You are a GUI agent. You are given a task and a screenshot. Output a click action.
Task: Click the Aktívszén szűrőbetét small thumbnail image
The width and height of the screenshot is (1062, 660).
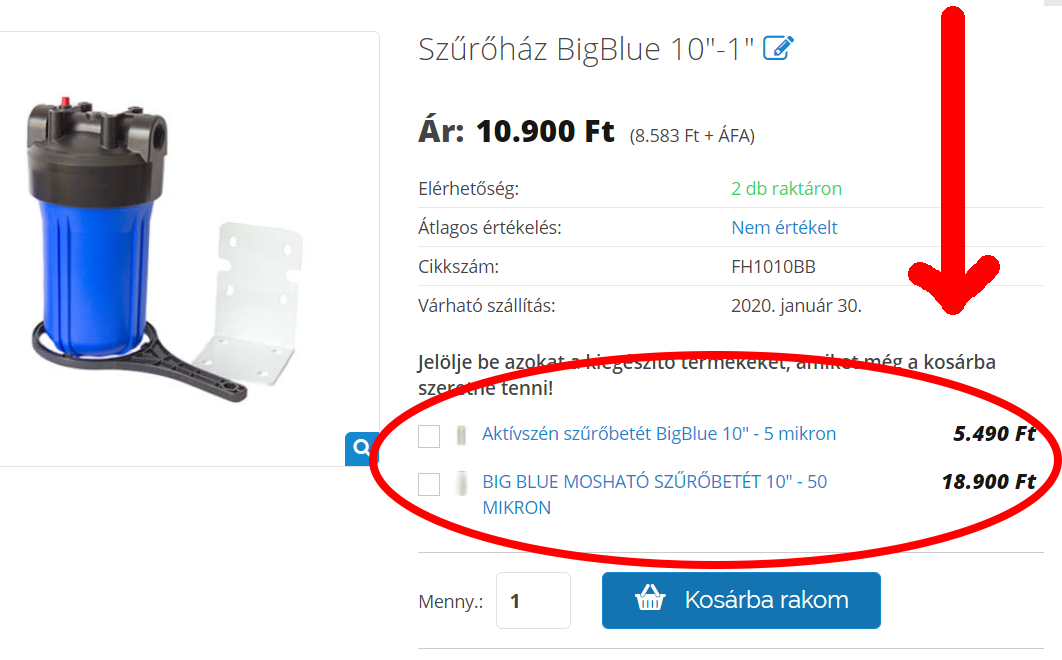(461, 434)
